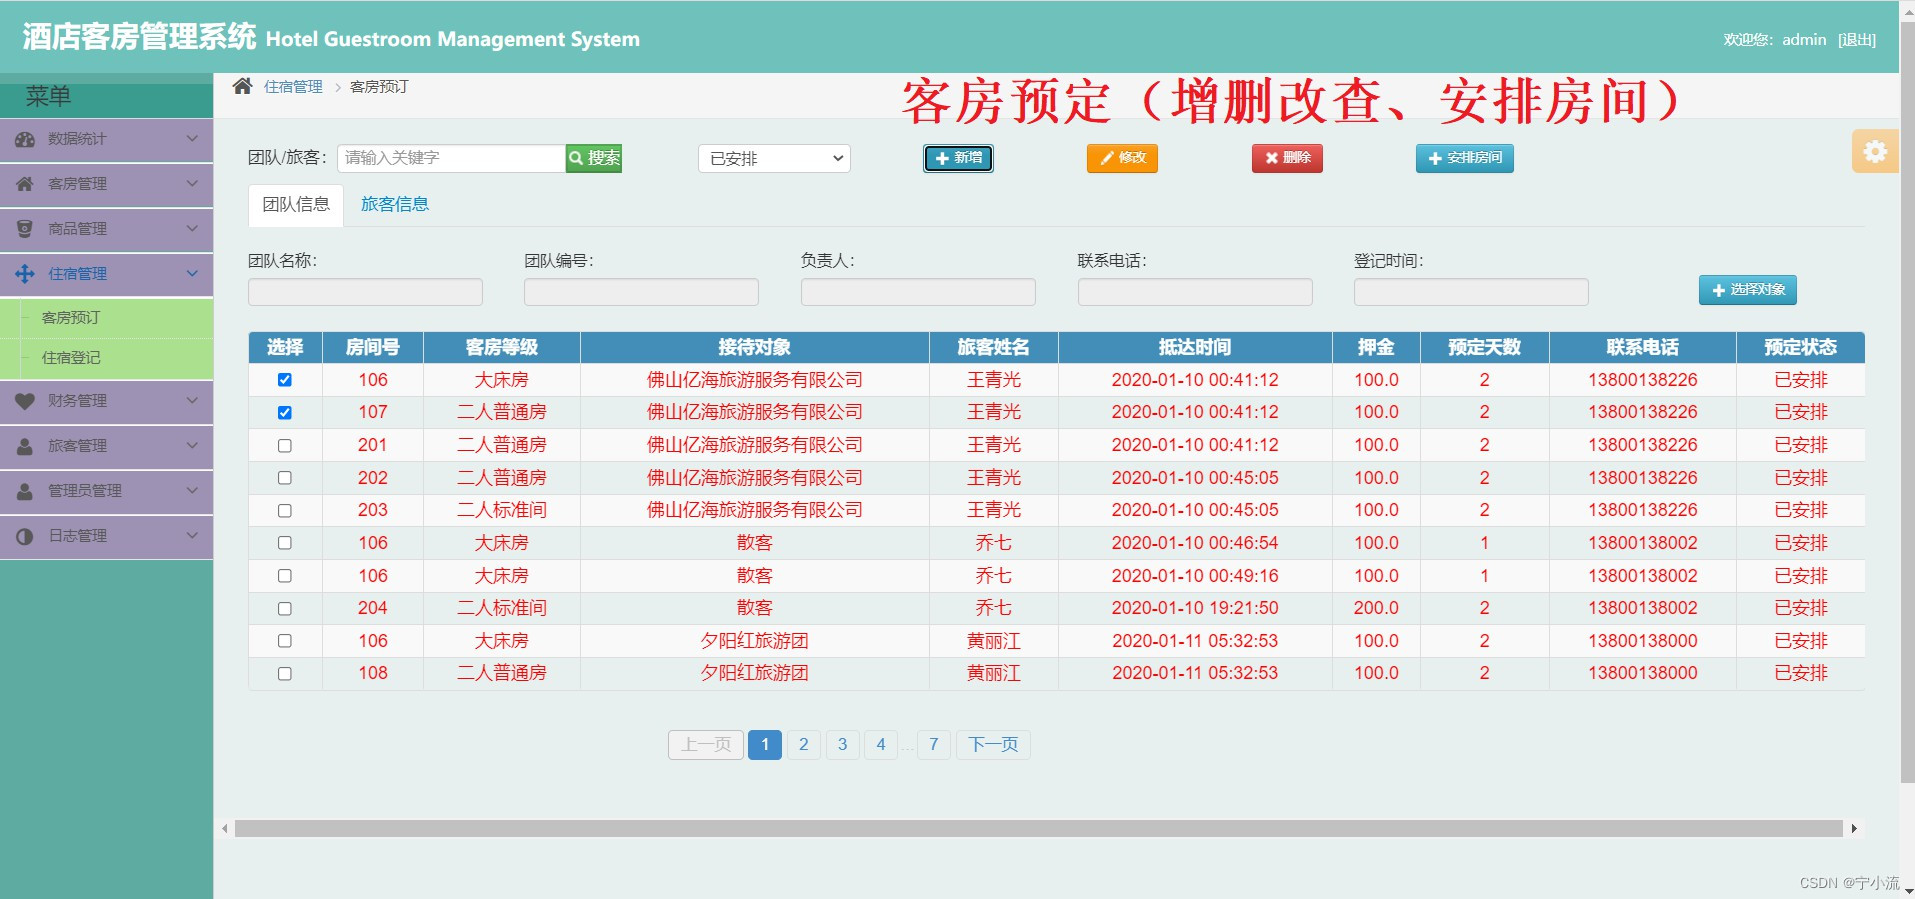
Task: Tick checkbox of 乔七 row dated 00:46:54
Action: coord(285,543)
